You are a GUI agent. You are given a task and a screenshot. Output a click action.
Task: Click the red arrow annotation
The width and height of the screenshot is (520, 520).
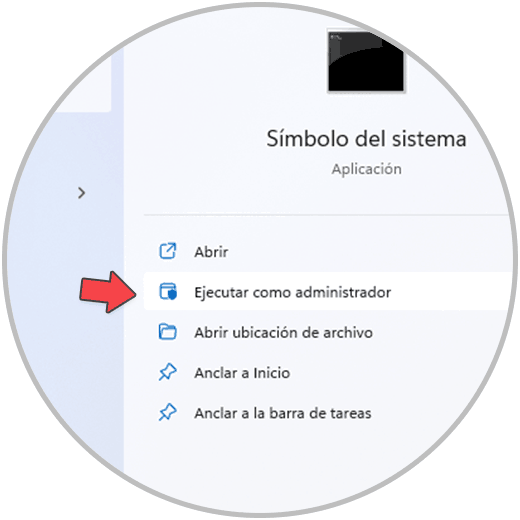(108, 292)
